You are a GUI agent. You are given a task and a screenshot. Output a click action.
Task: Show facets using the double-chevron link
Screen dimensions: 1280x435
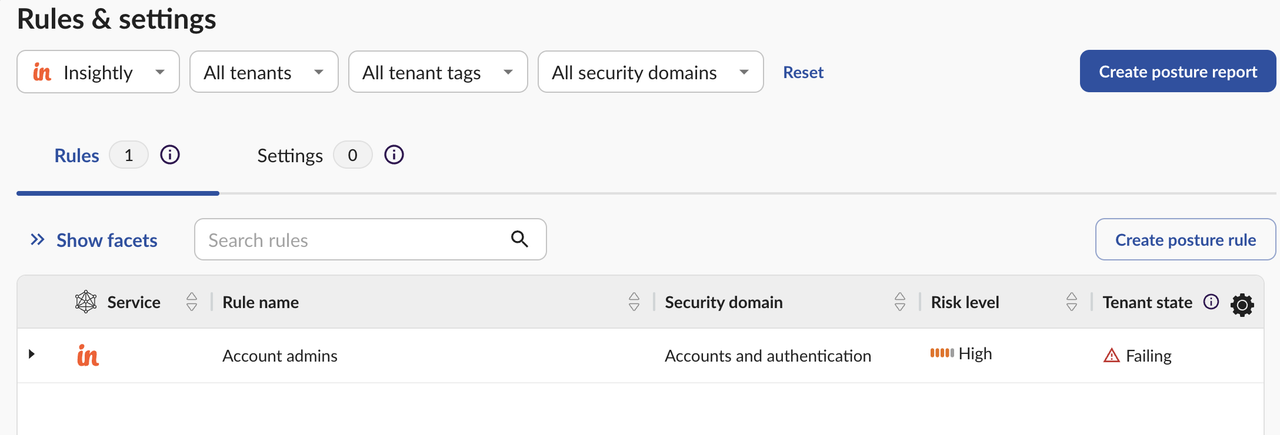pyautogui.click(x=93, y=240)
